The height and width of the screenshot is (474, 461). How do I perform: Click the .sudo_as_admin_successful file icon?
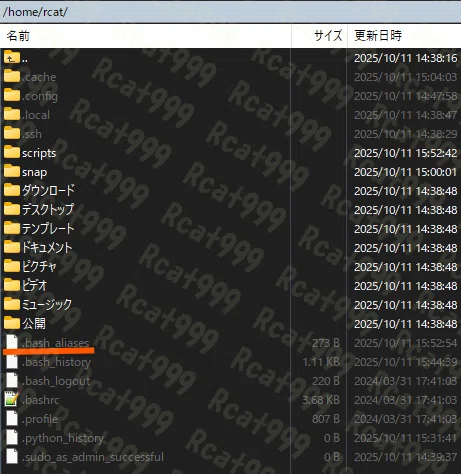[12, 457]
